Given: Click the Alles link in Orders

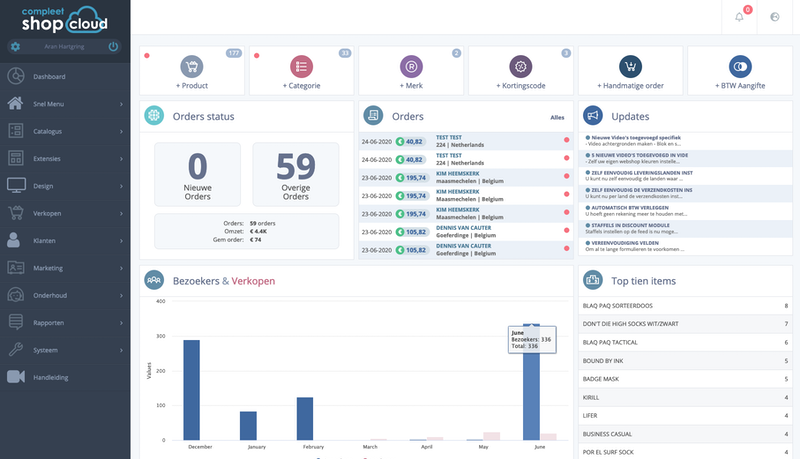Looking at the screenshot, I should [557, 117].
